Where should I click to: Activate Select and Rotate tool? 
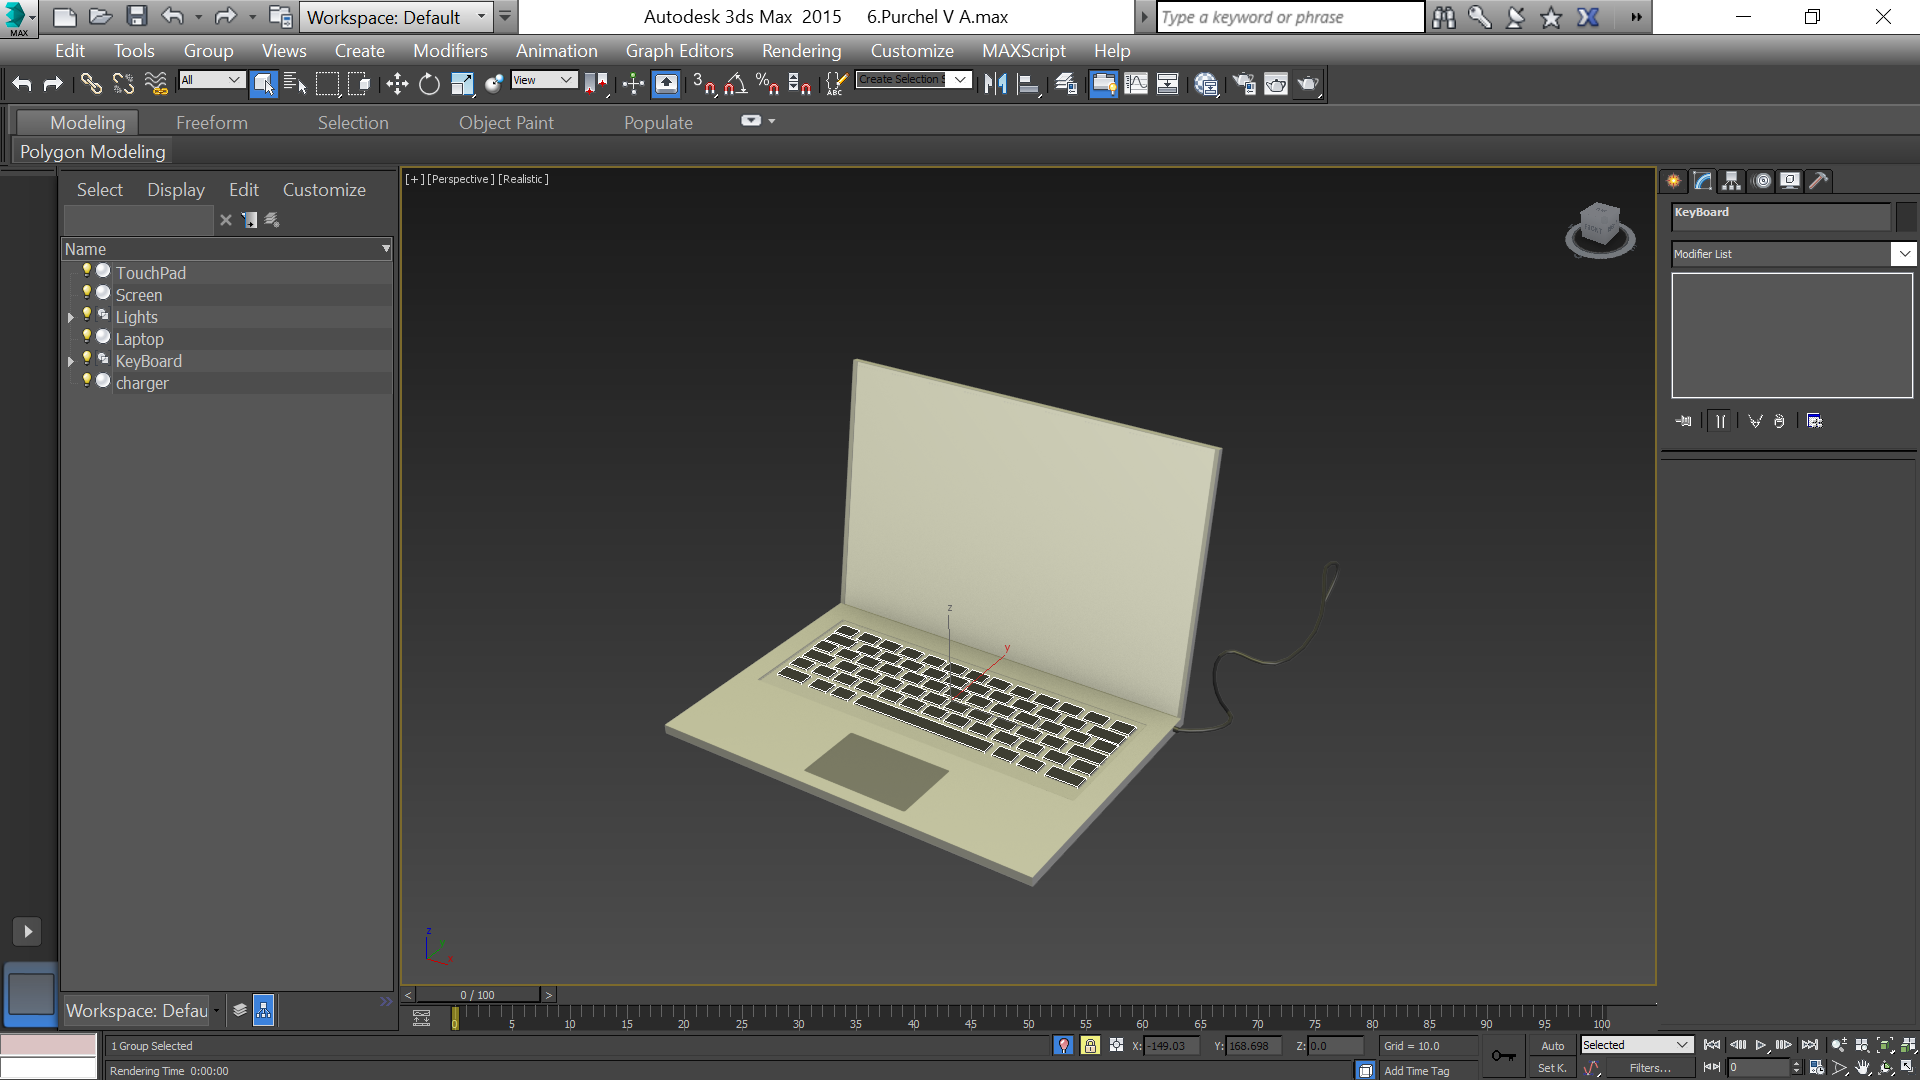point(429,84)
